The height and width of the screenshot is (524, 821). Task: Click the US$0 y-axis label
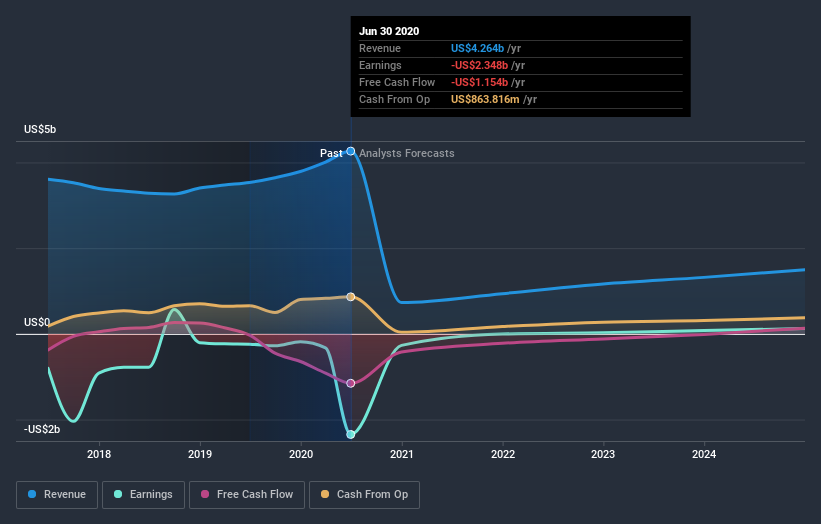(37, 322)
